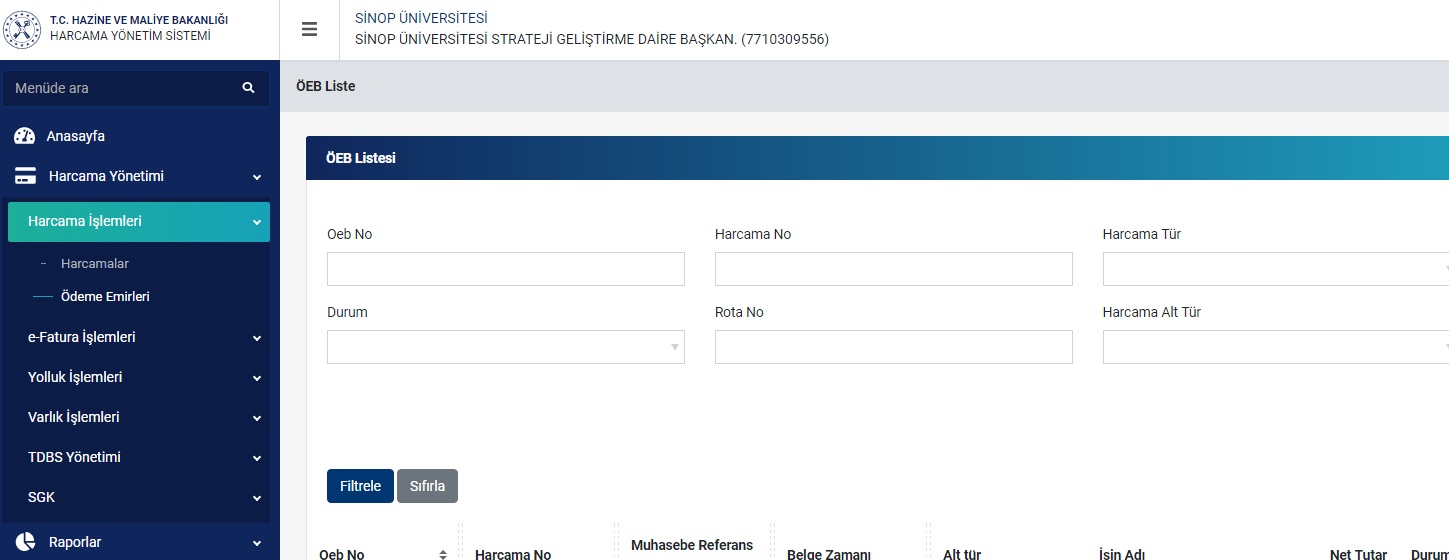Image resolution: width=1449 pixels, height=560 pixels.
Task: Sort the table by Oeb No arrows
Action: coord(443,554)
